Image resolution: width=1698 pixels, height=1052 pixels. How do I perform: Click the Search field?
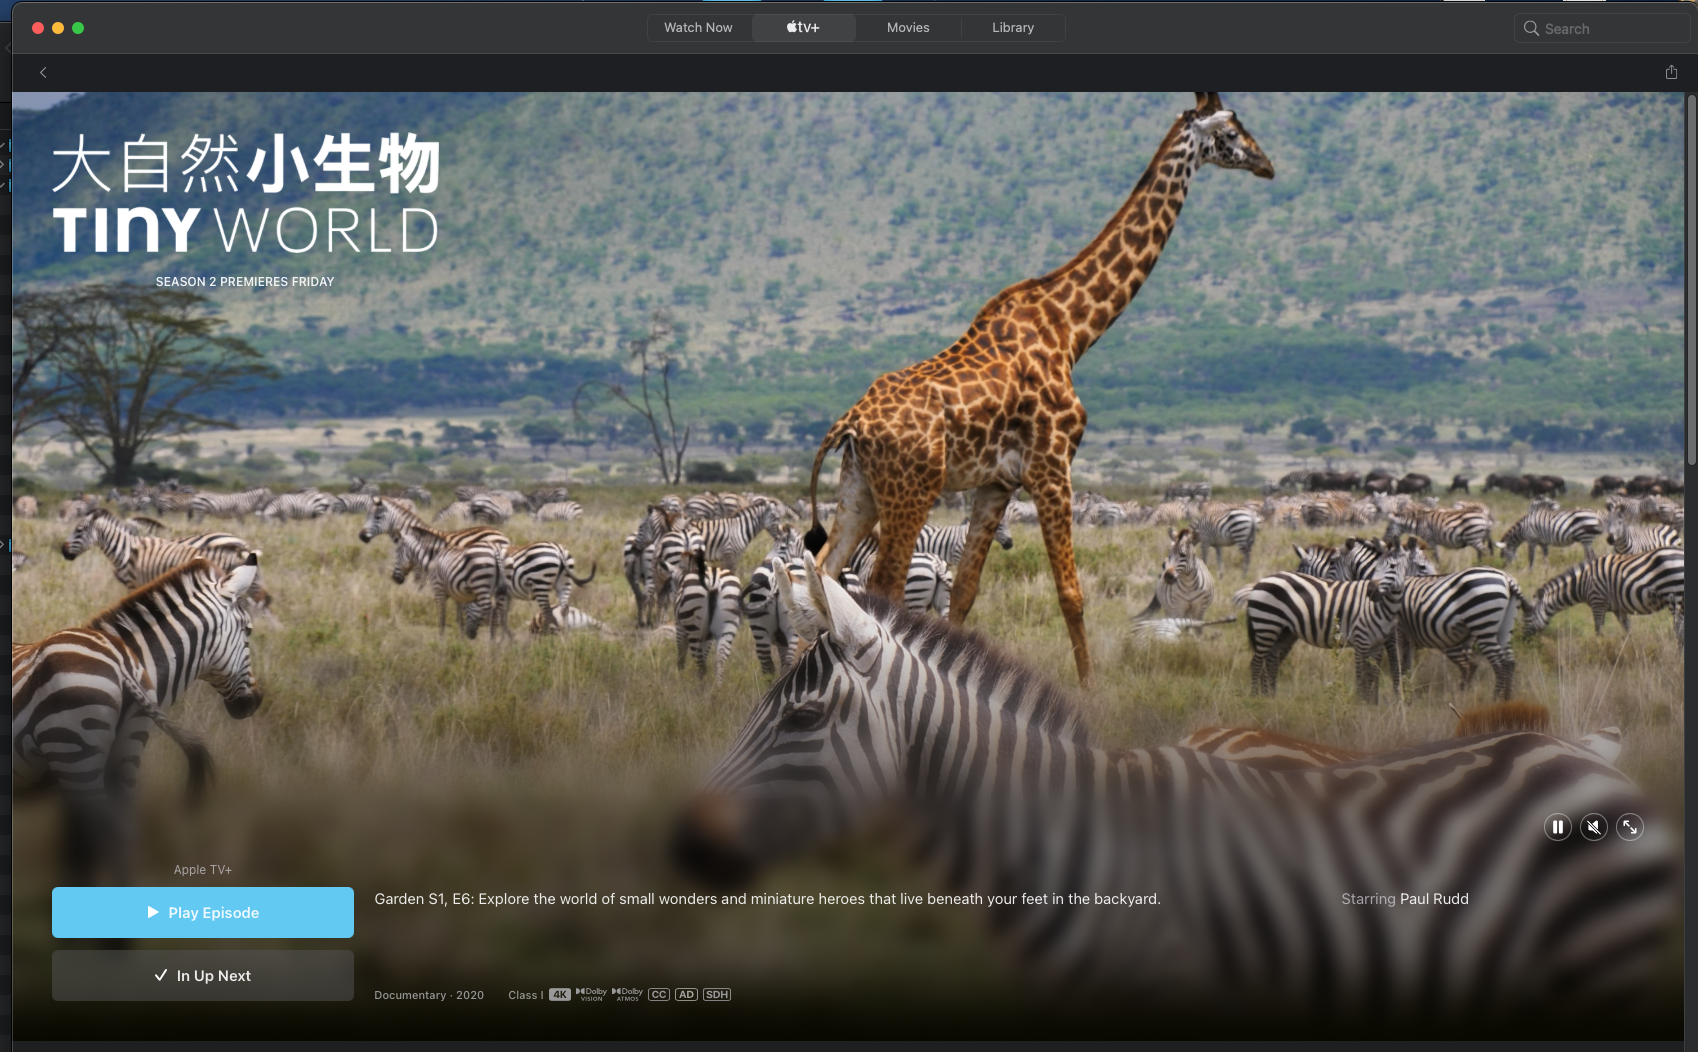click(1602, 29)
